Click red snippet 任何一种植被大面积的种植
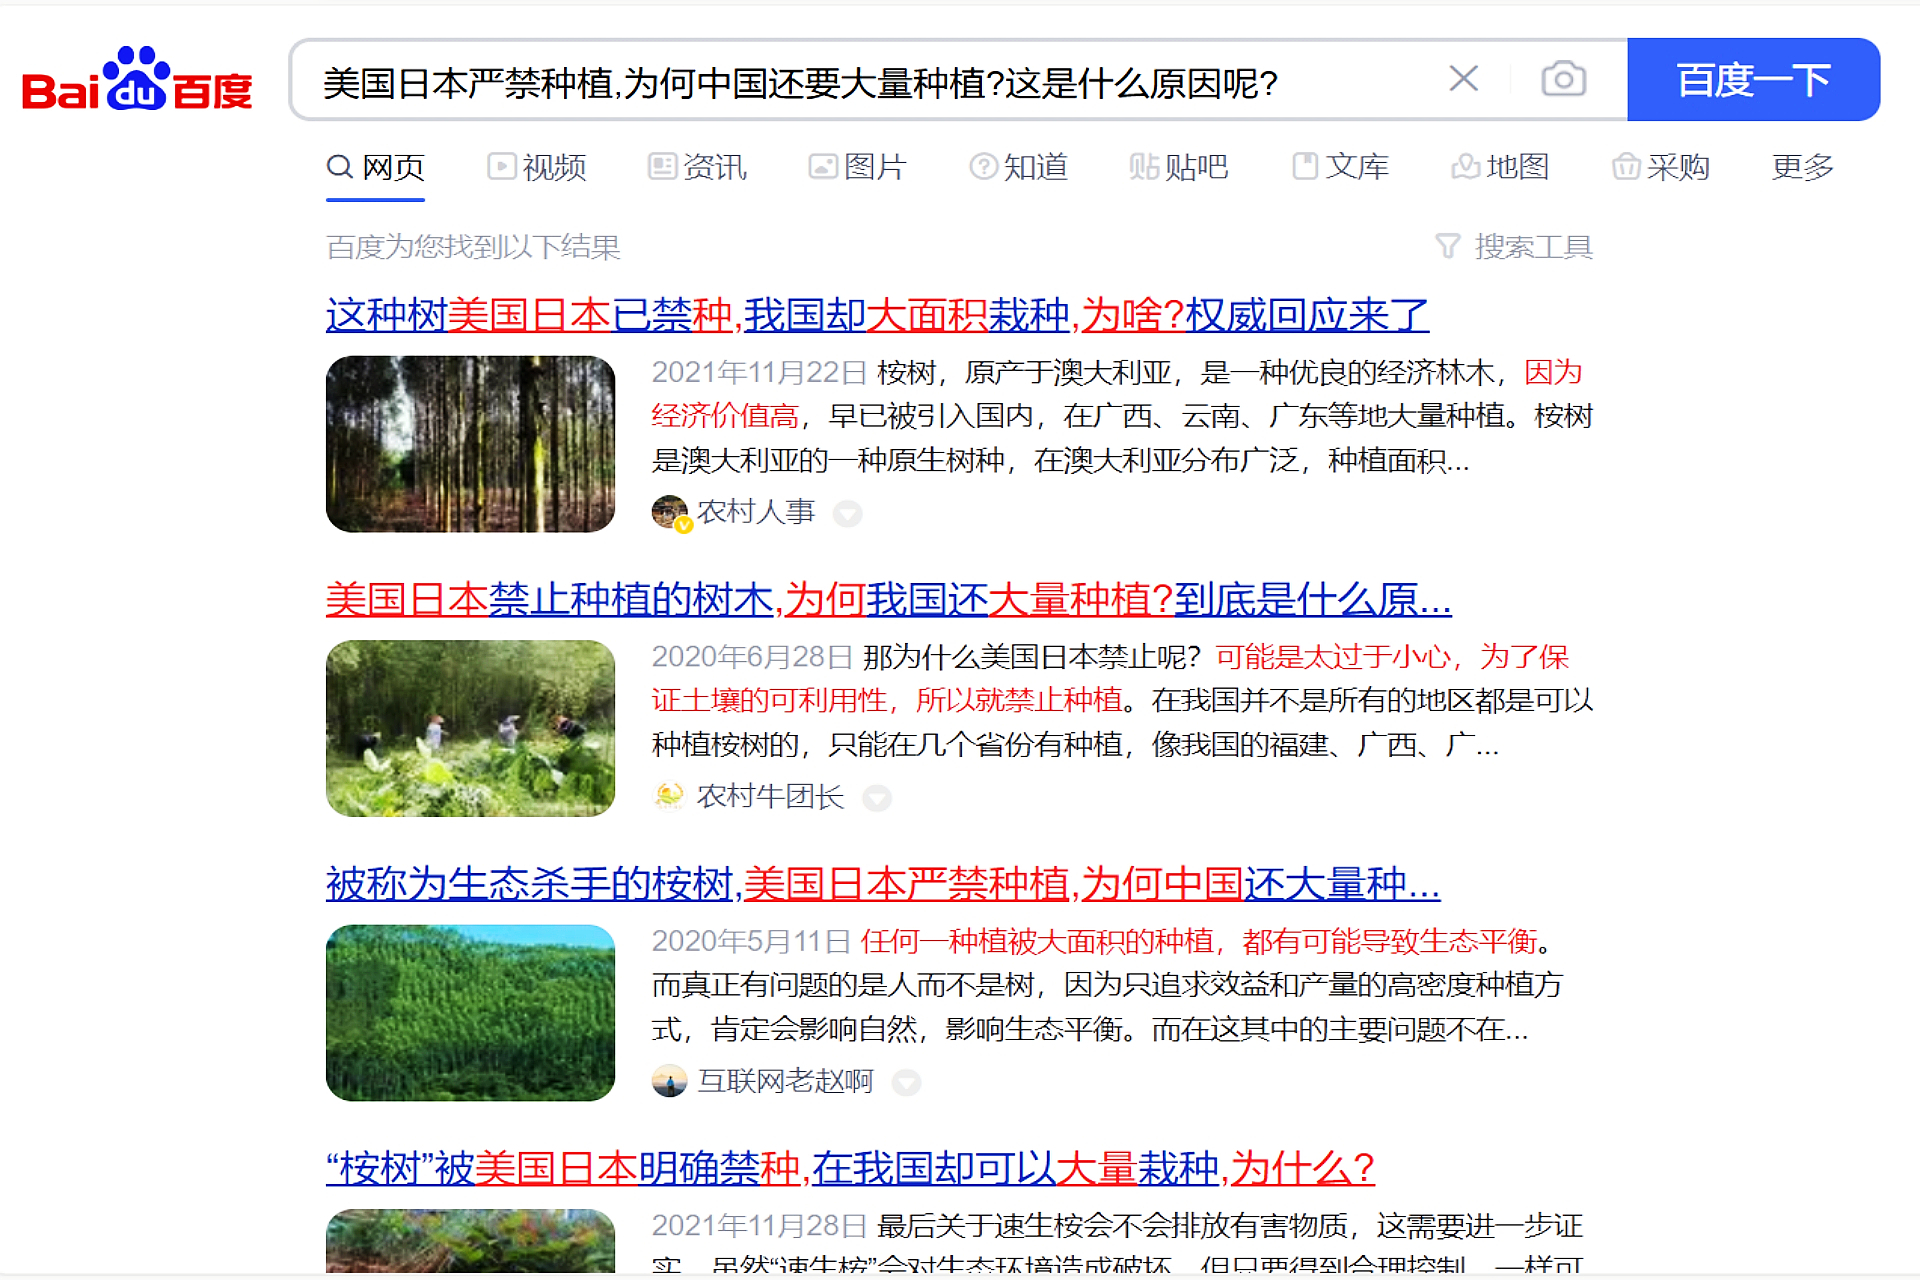The width and height of the screenshot is (1920, 1280). (x=1036, y=941)
